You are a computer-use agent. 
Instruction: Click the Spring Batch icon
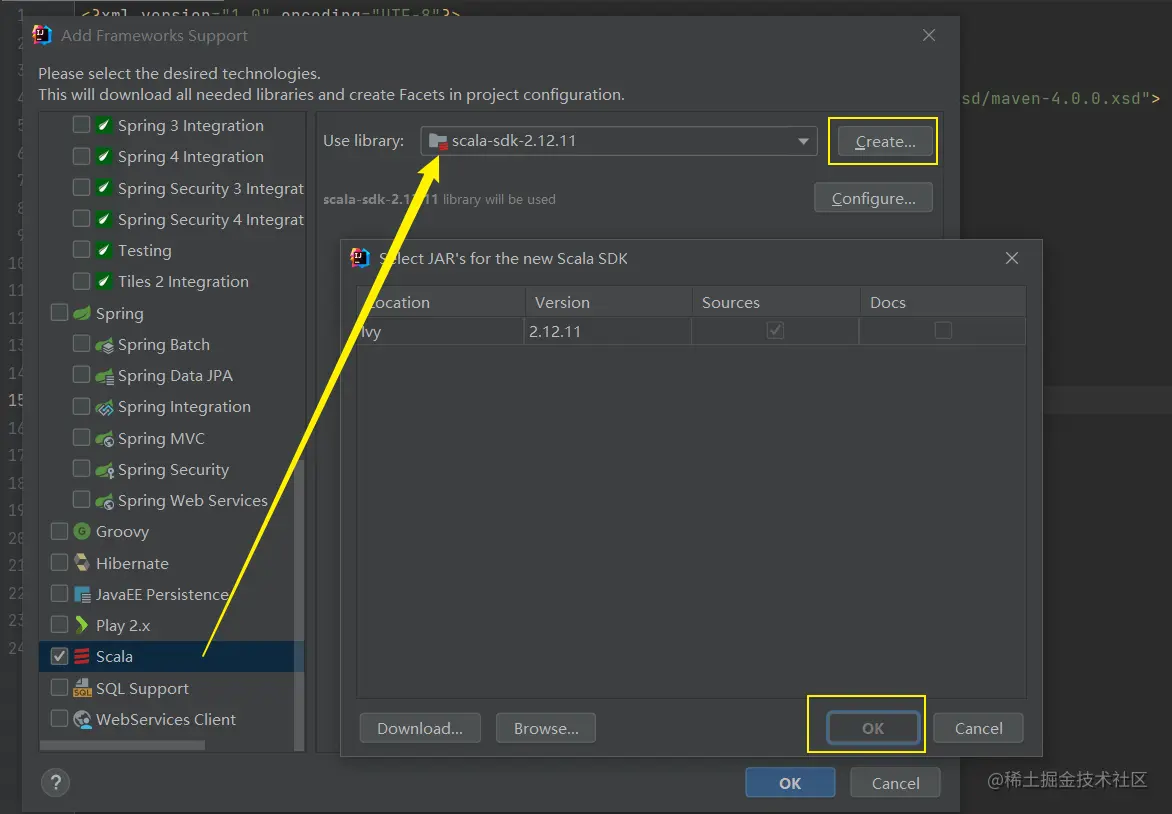click(105, 345)
